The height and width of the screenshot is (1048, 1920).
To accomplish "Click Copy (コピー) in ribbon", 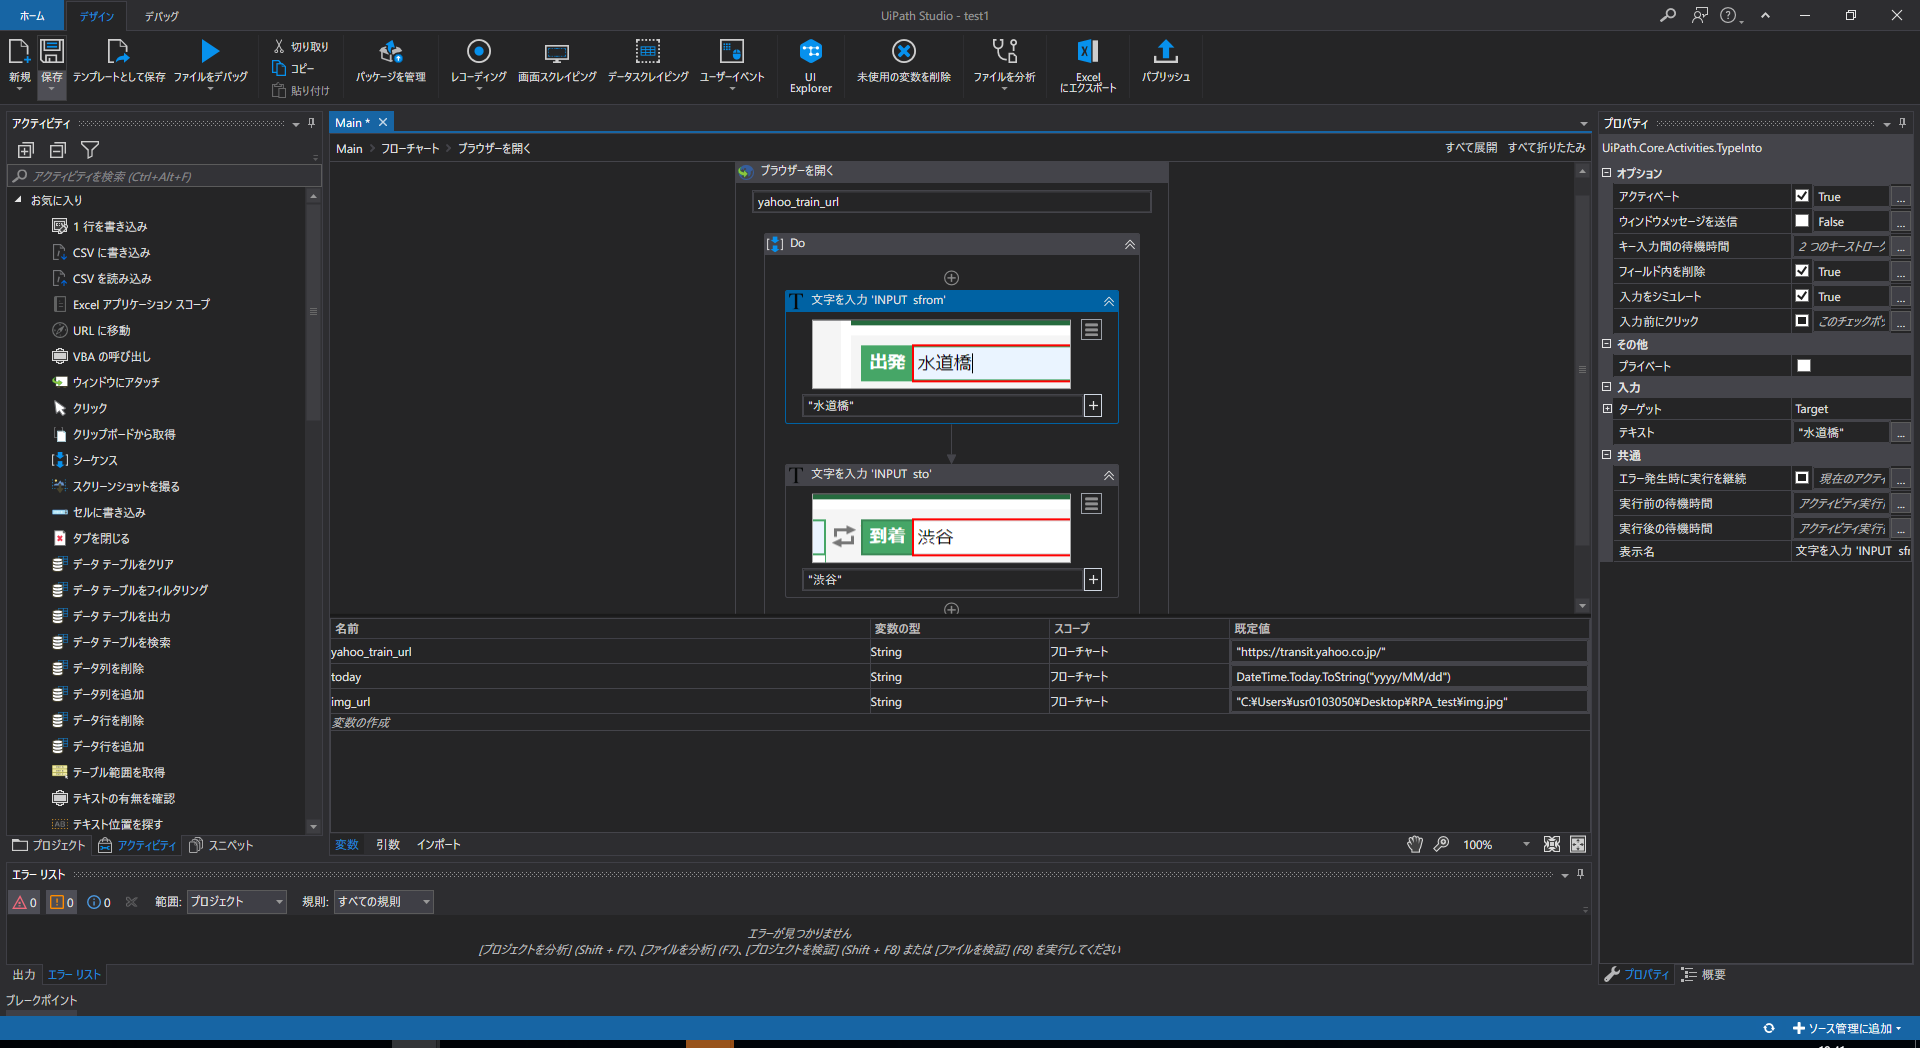I will pos(294,68).
